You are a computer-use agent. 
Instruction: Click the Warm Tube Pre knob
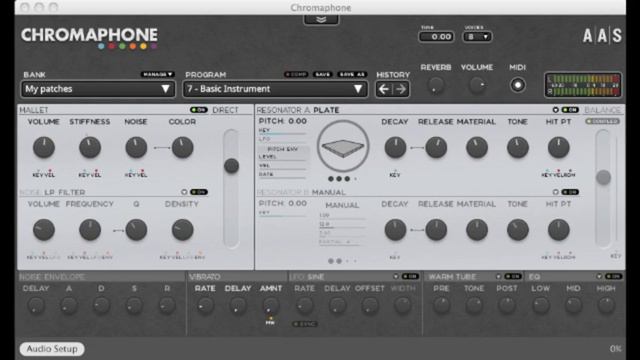[441, 305]
